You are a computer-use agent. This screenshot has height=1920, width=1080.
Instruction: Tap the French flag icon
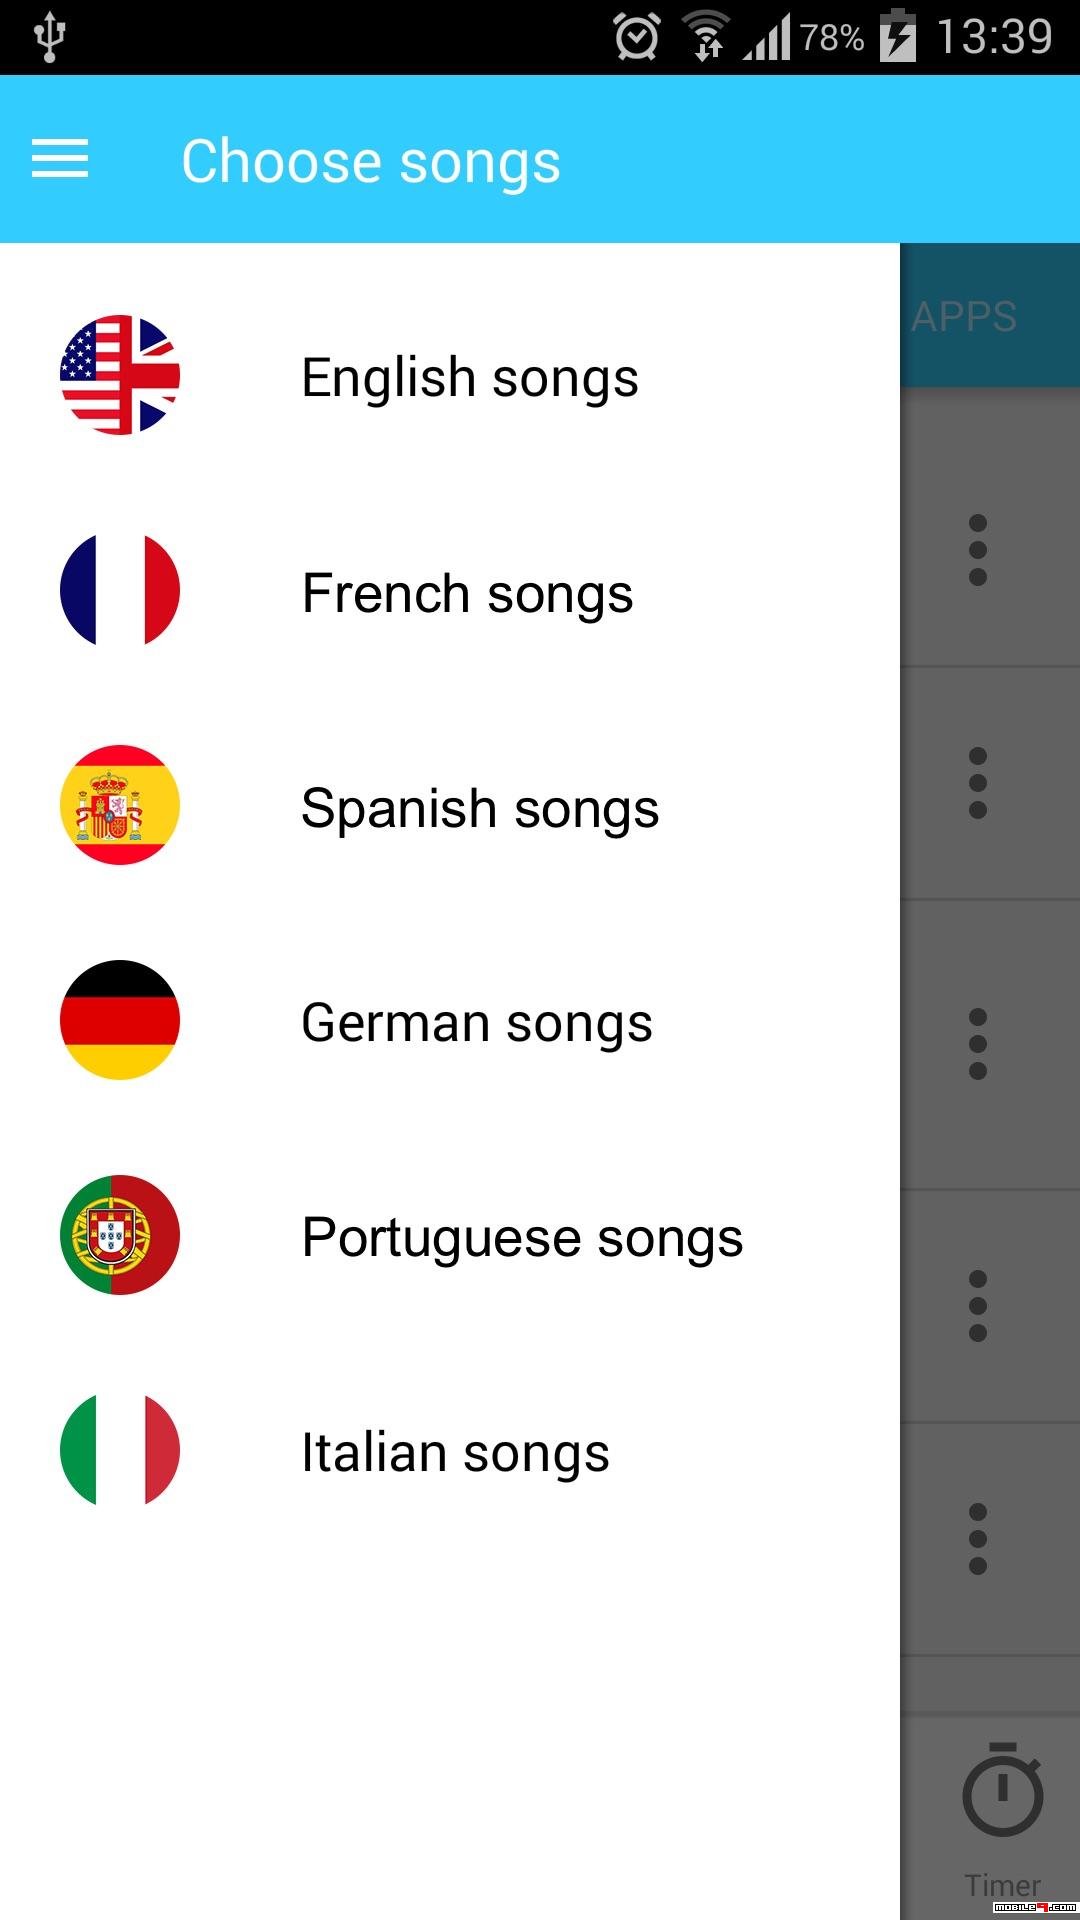(x=120, y=590)
